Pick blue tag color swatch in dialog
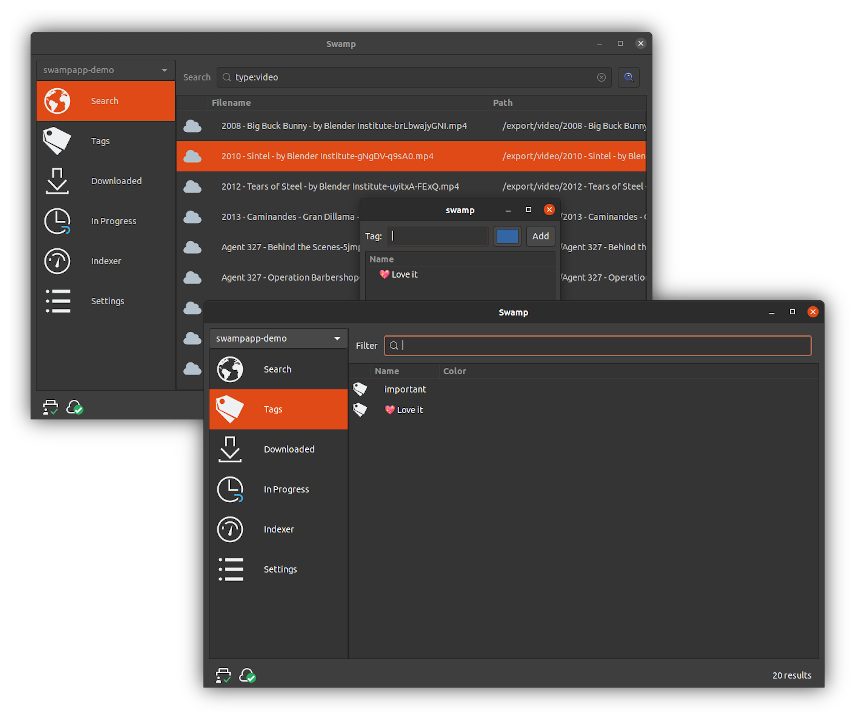Viewport: 860px width, 723px height. (x=507, y=236)
